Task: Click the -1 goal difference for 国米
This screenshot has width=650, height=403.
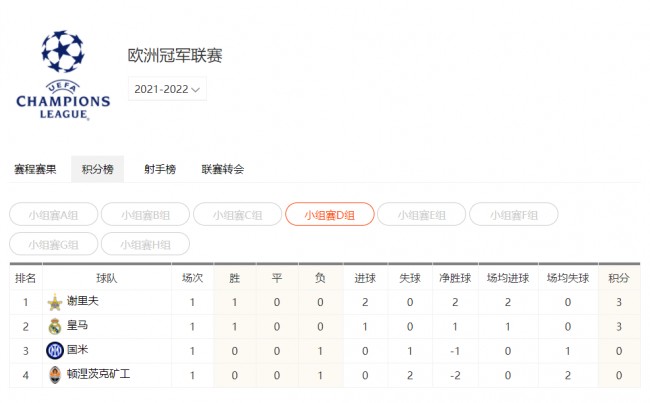Action: coord(455,351)
